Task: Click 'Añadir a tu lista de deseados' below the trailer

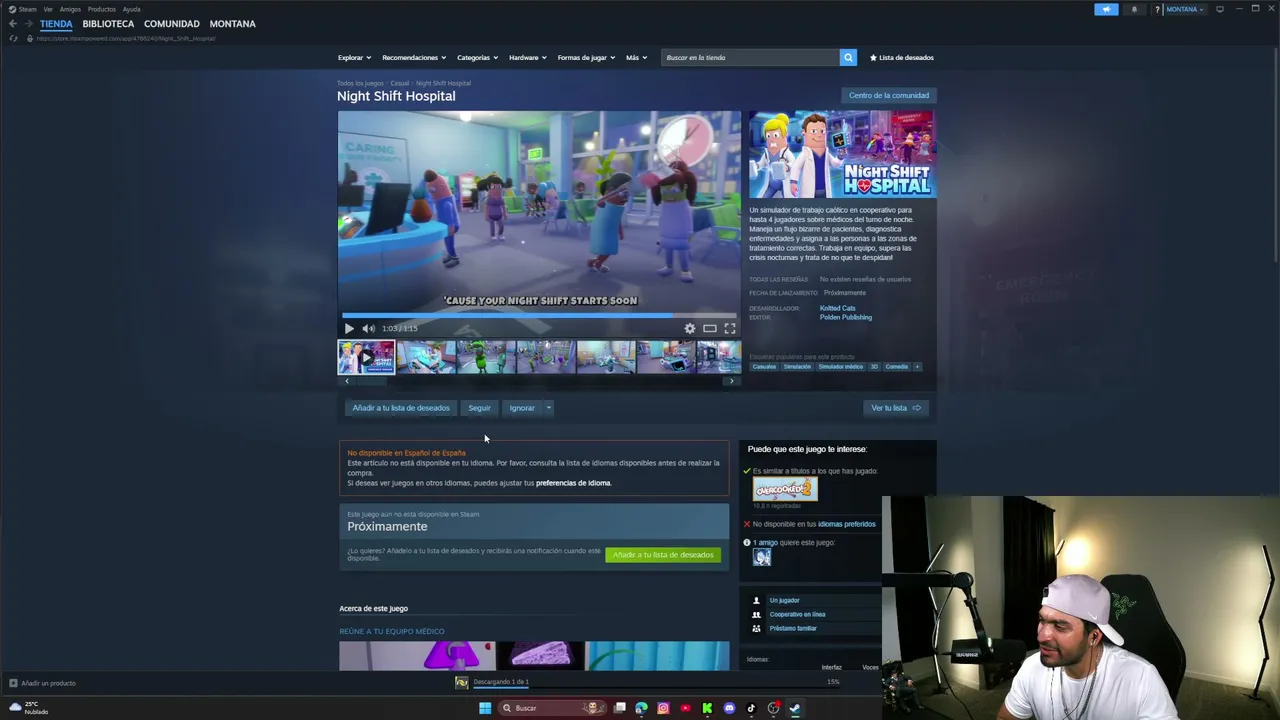Action: click(x=401, y=408)
